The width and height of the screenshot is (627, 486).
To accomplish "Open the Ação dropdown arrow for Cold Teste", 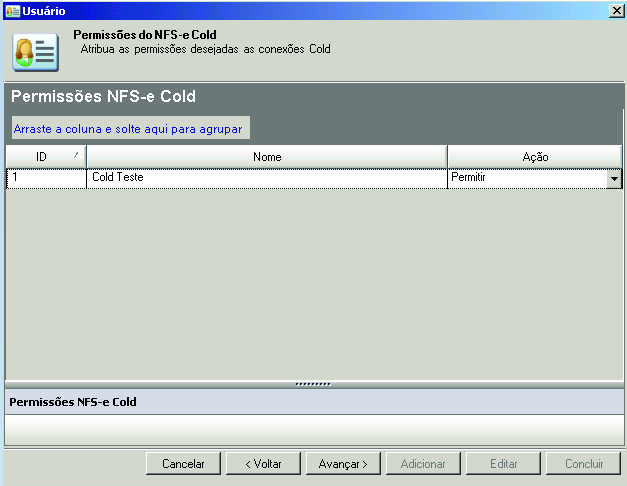I will point(614,179).
